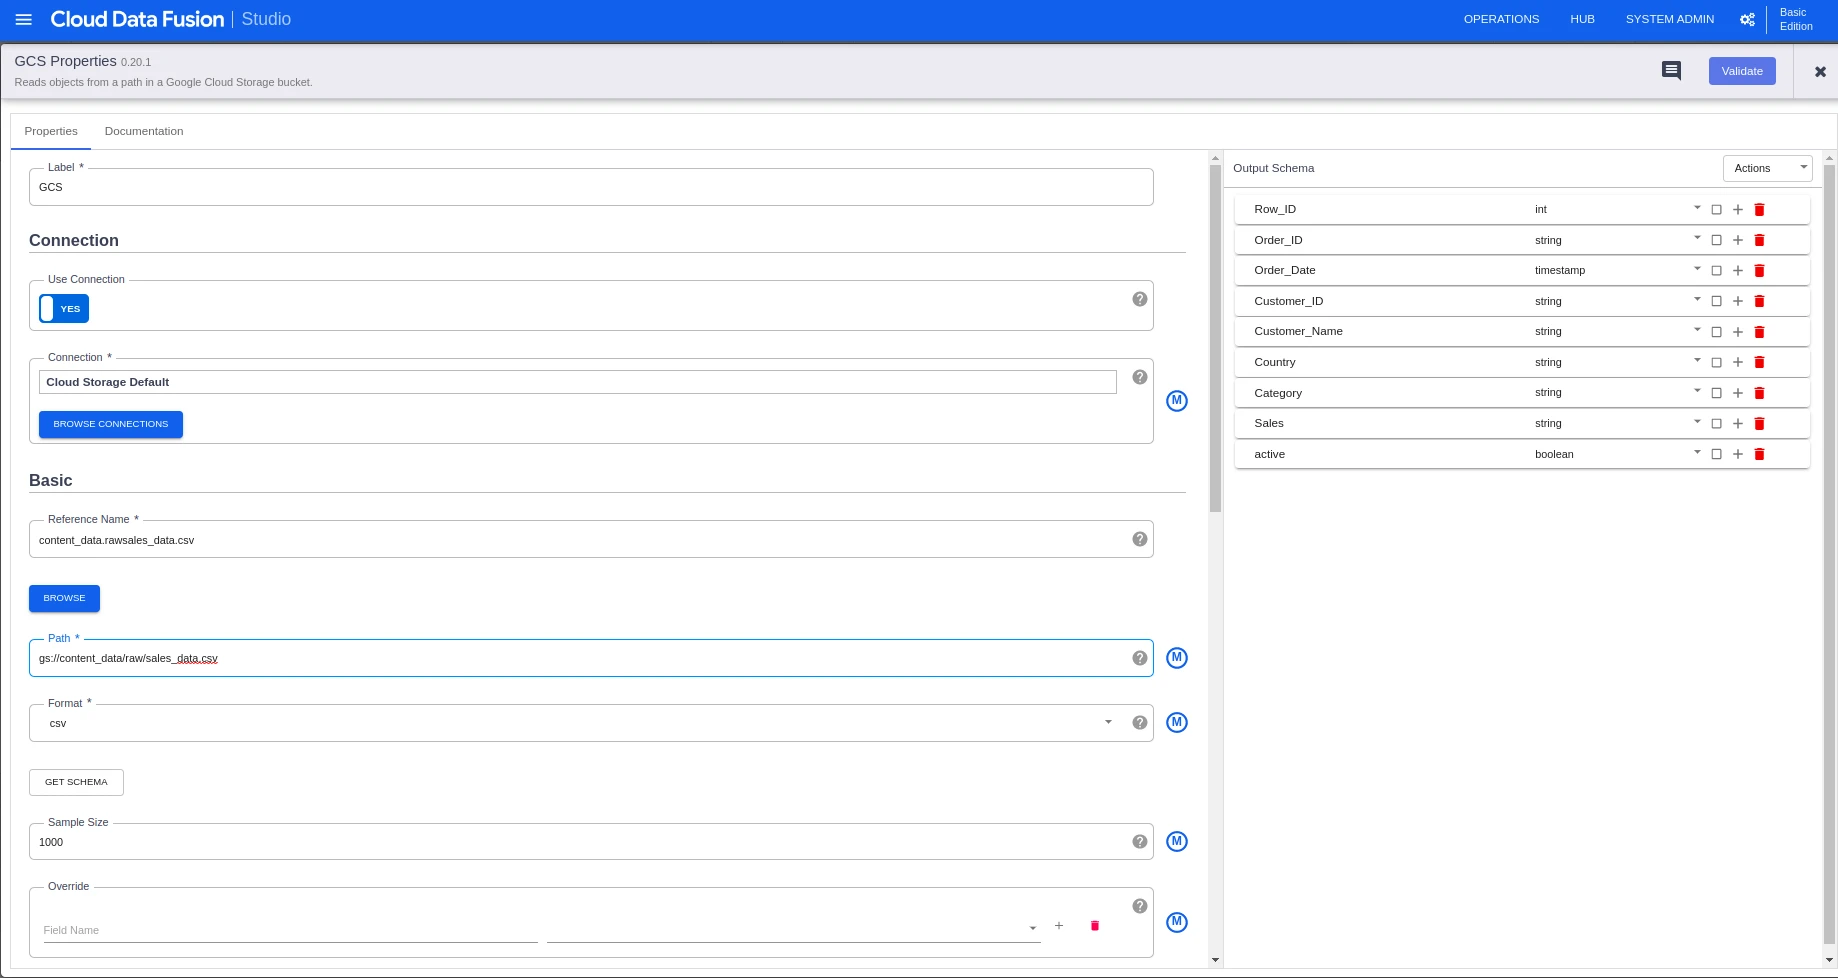
Task: Open Override type dropdown
Action: (793, 929)
